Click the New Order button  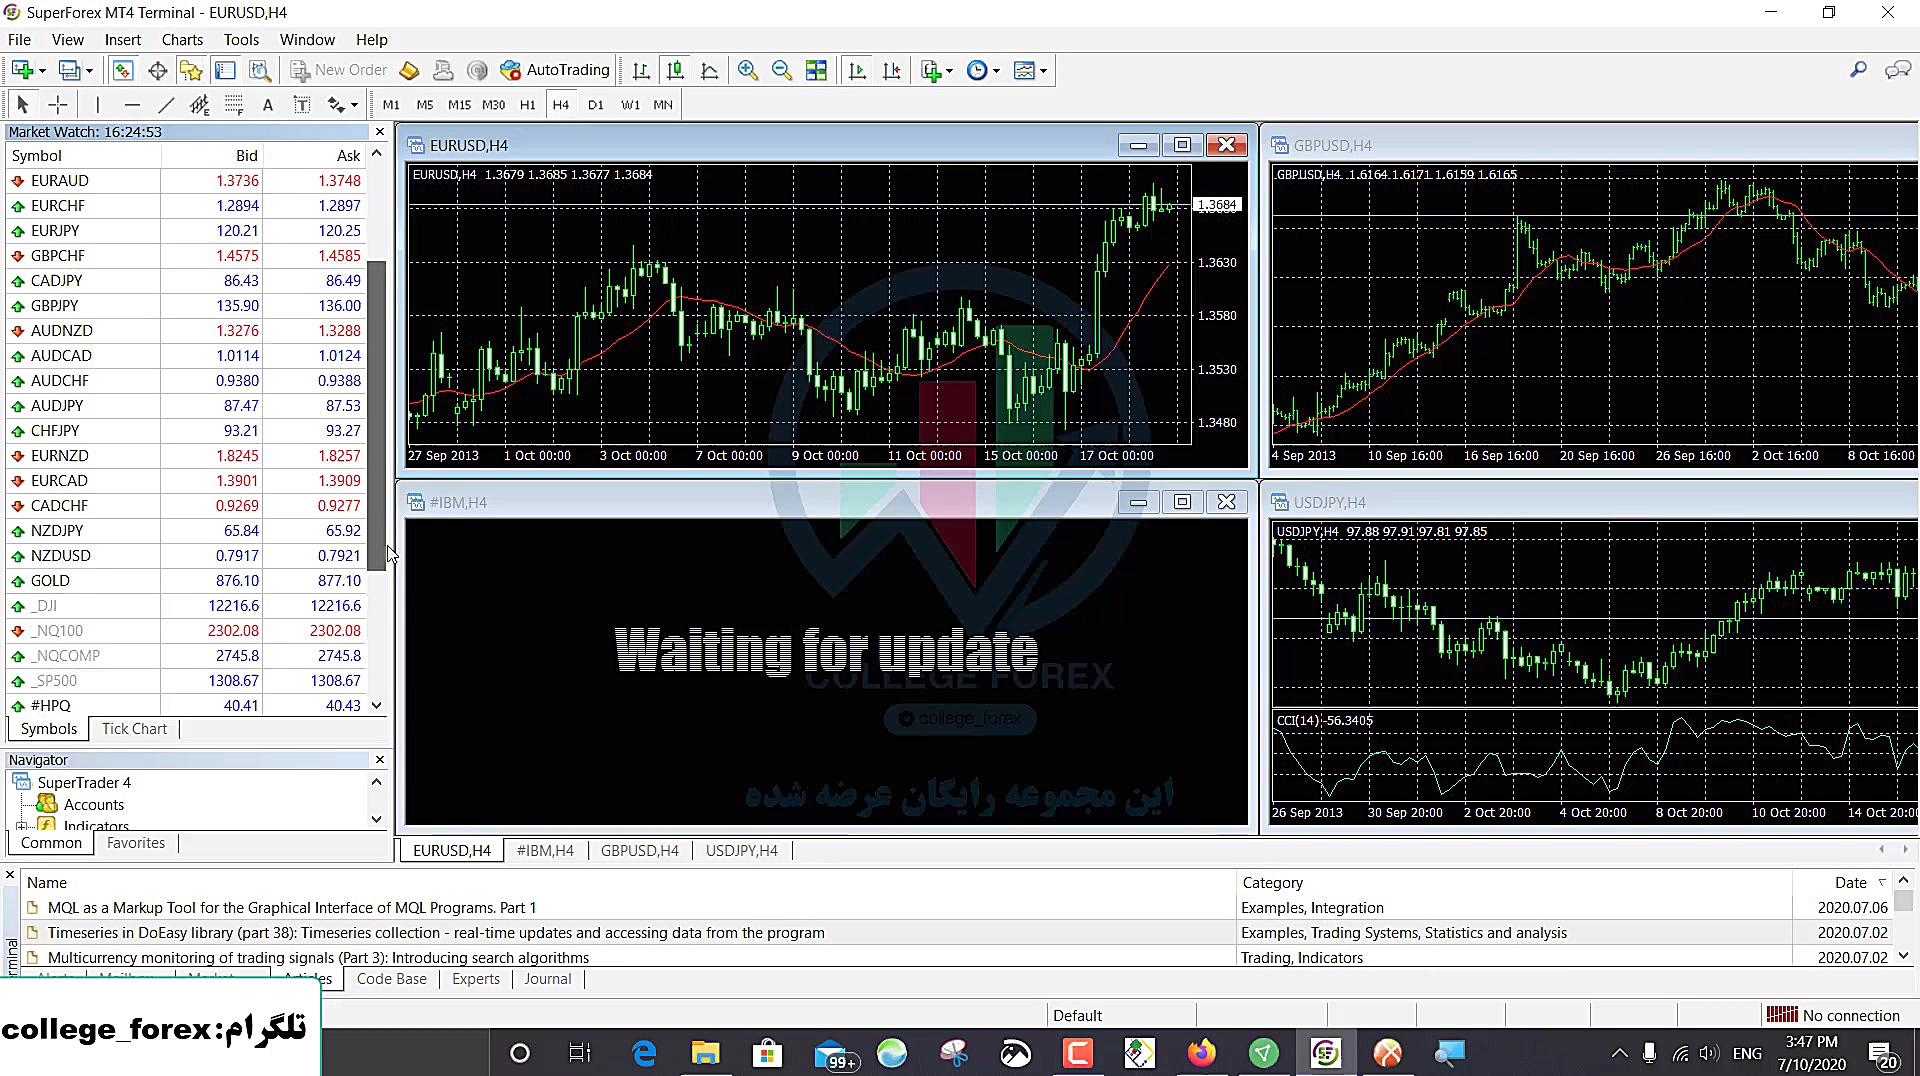(x=339, y=70)
